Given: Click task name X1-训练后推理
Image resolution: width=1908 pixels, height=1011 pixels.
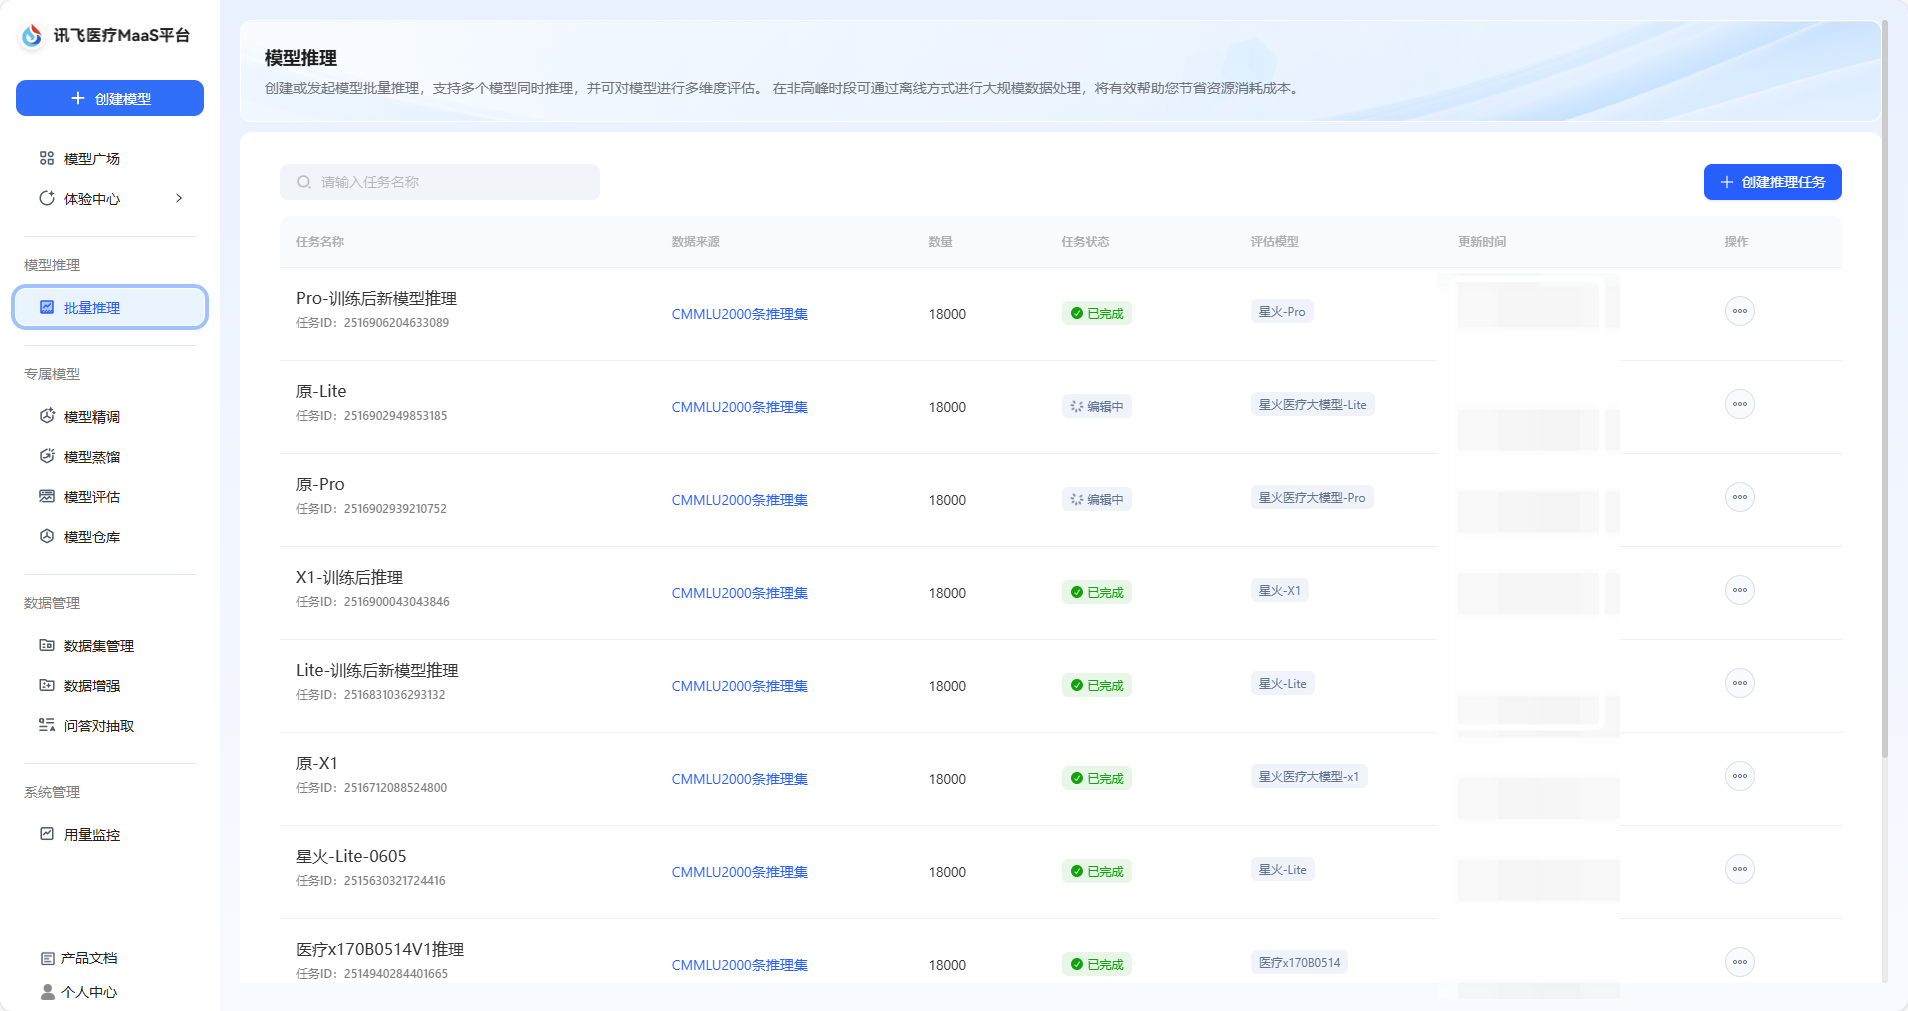Looking at the screenshot, I should point(349,577).
